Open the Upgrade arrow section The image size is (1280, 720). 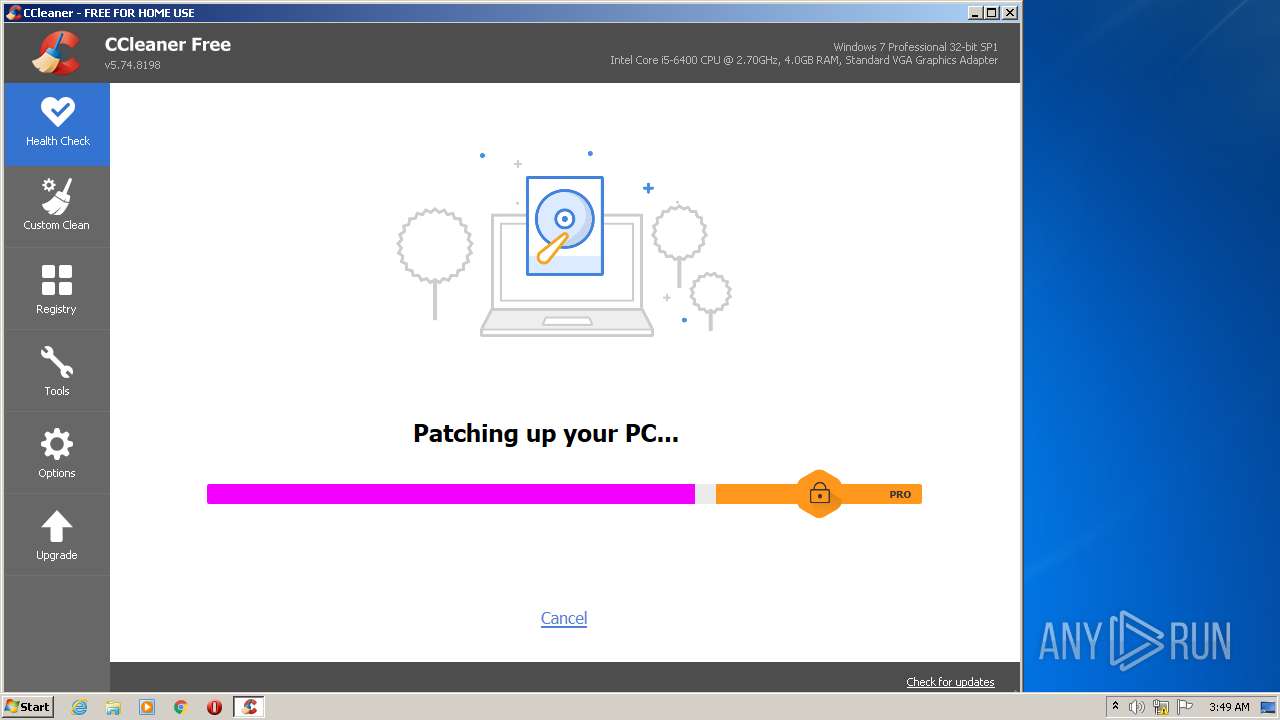(x=57, y=535)
